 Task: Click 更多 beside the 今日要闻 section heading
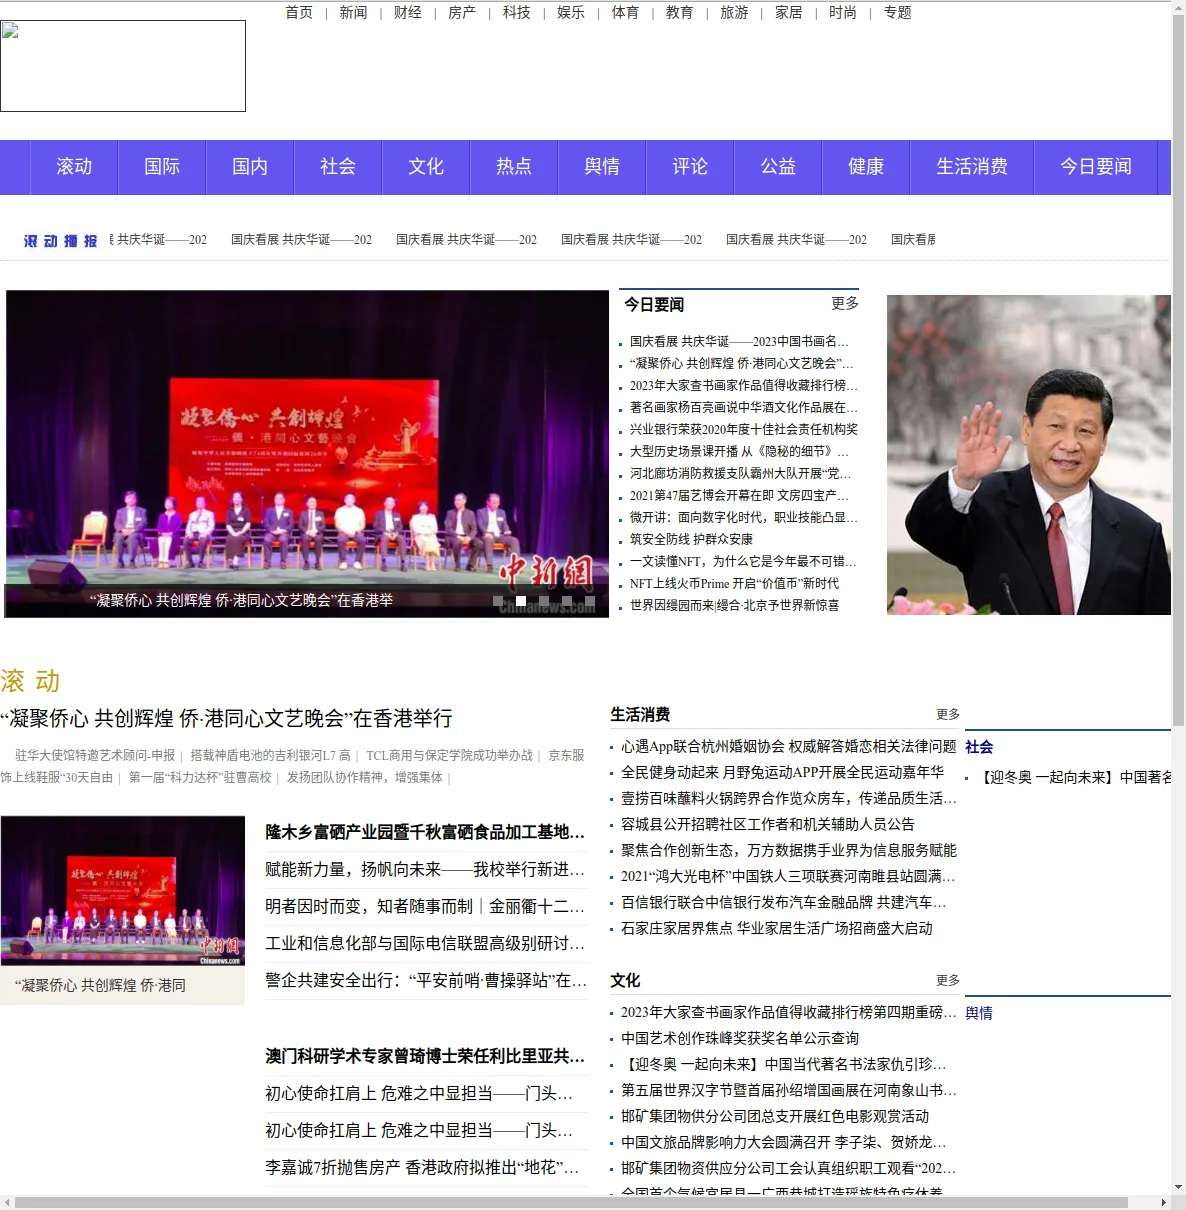pos(845,304)
